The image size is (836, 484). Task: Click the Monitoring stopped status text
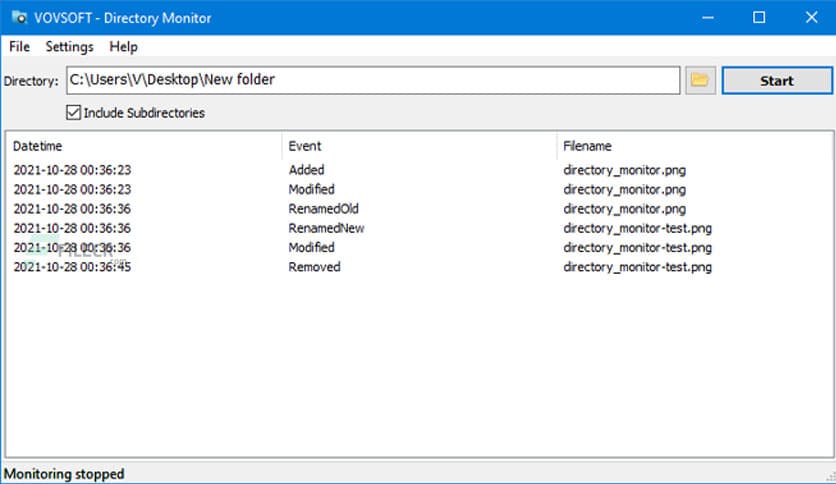(x=64, y=474)
